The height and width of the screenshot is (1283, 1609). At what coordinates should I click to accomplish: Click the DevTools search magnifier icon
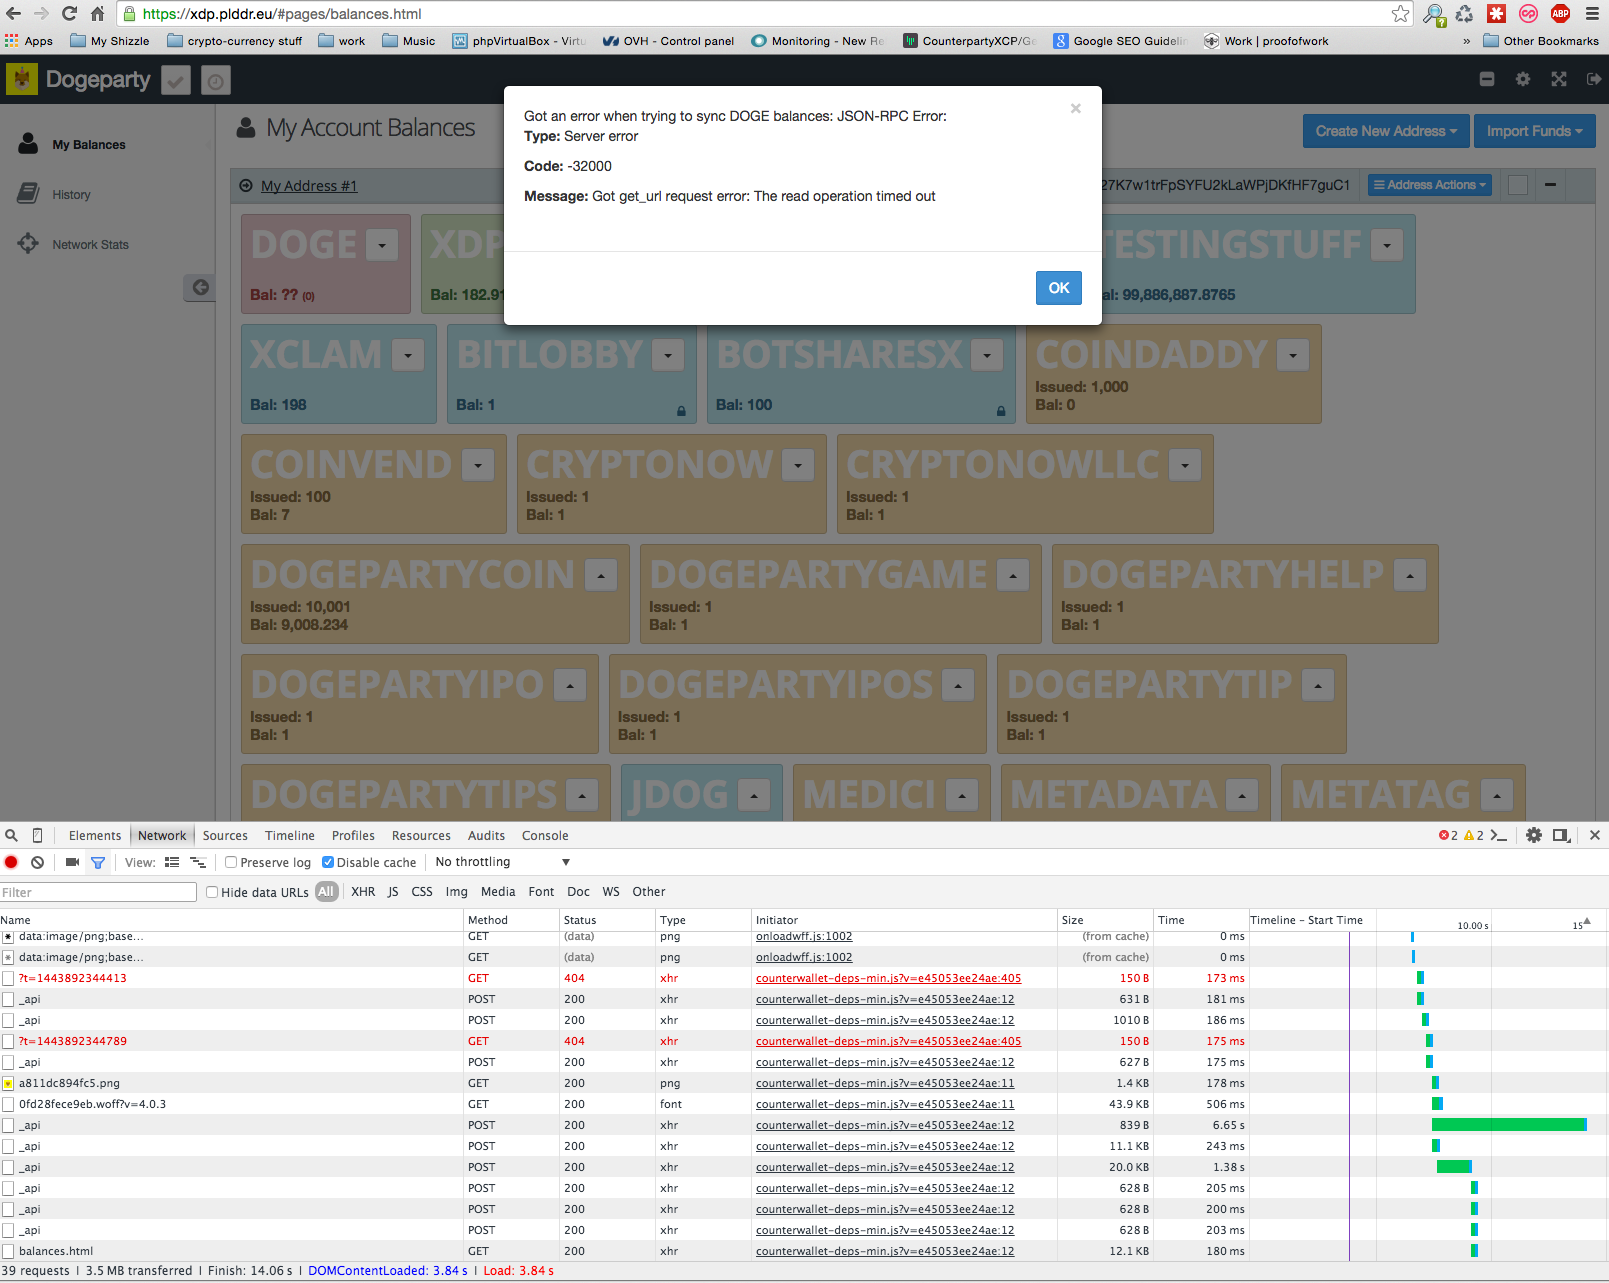pos(12,836)
